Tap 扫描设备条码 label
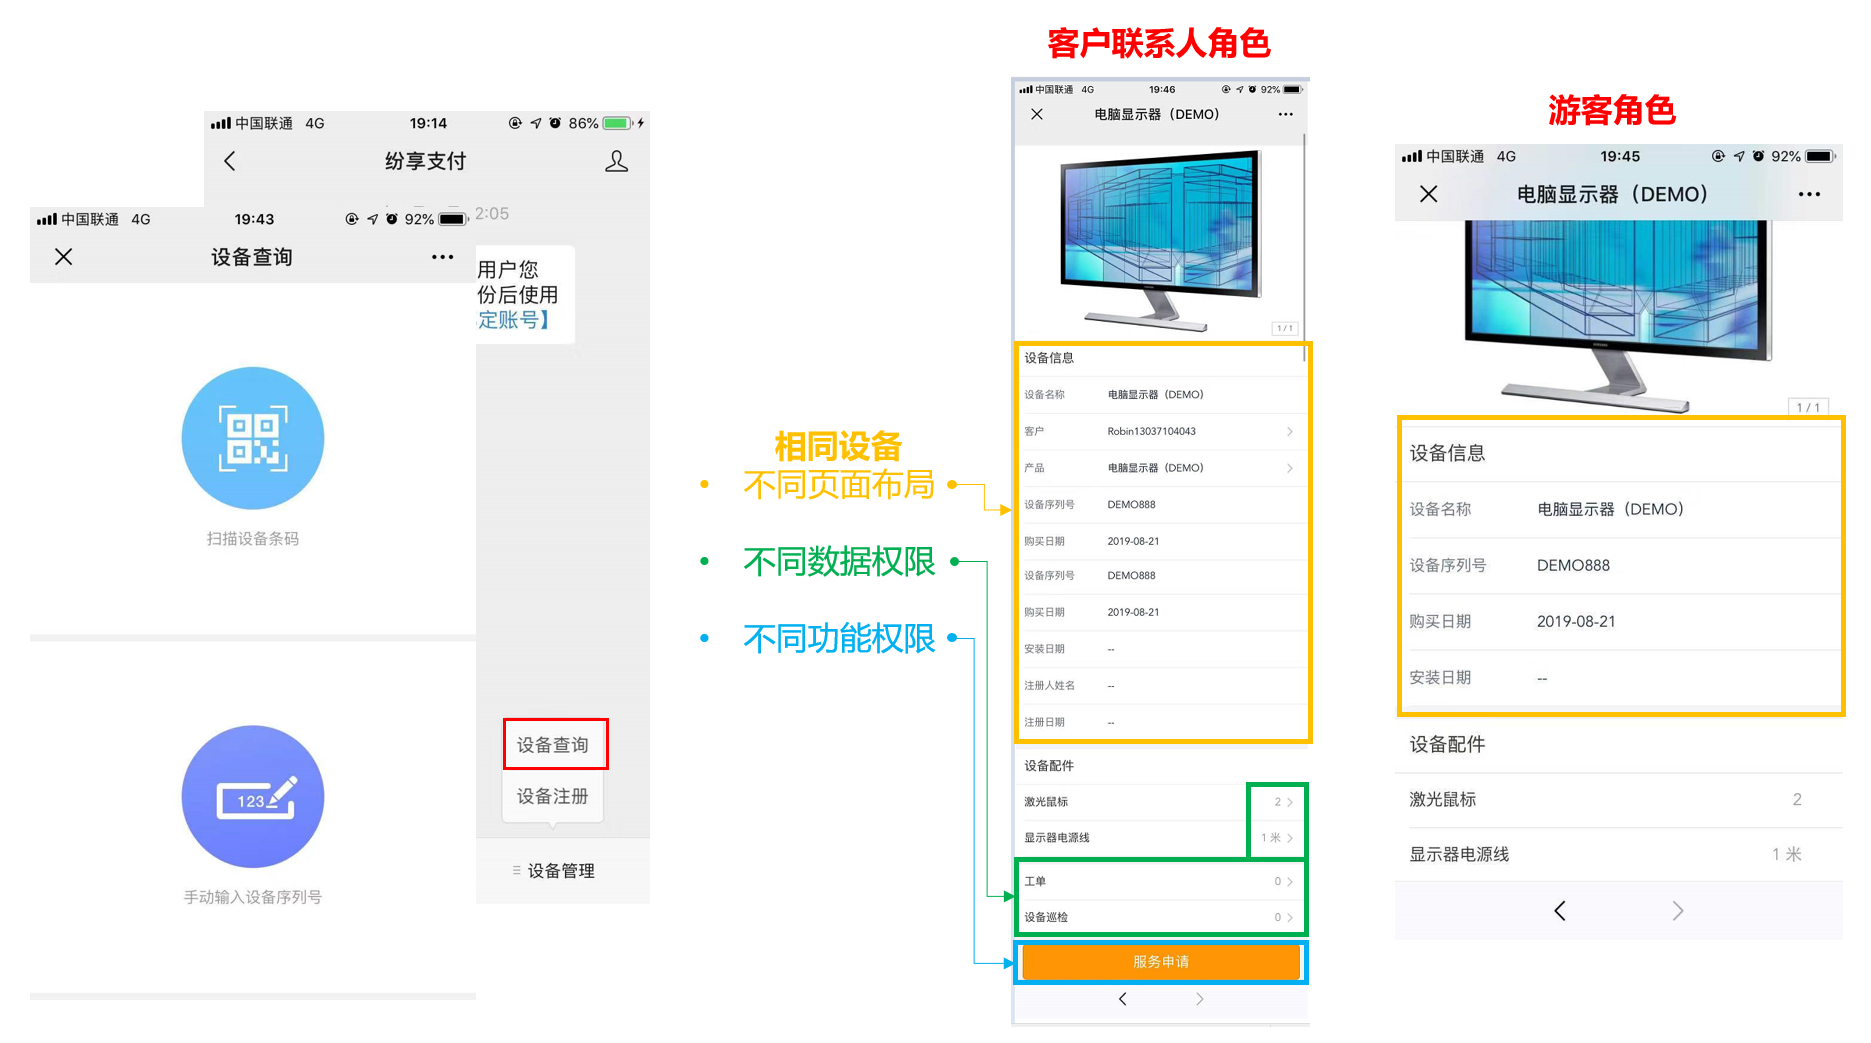Viewport: 1871px width, 1043px height. 253,539
